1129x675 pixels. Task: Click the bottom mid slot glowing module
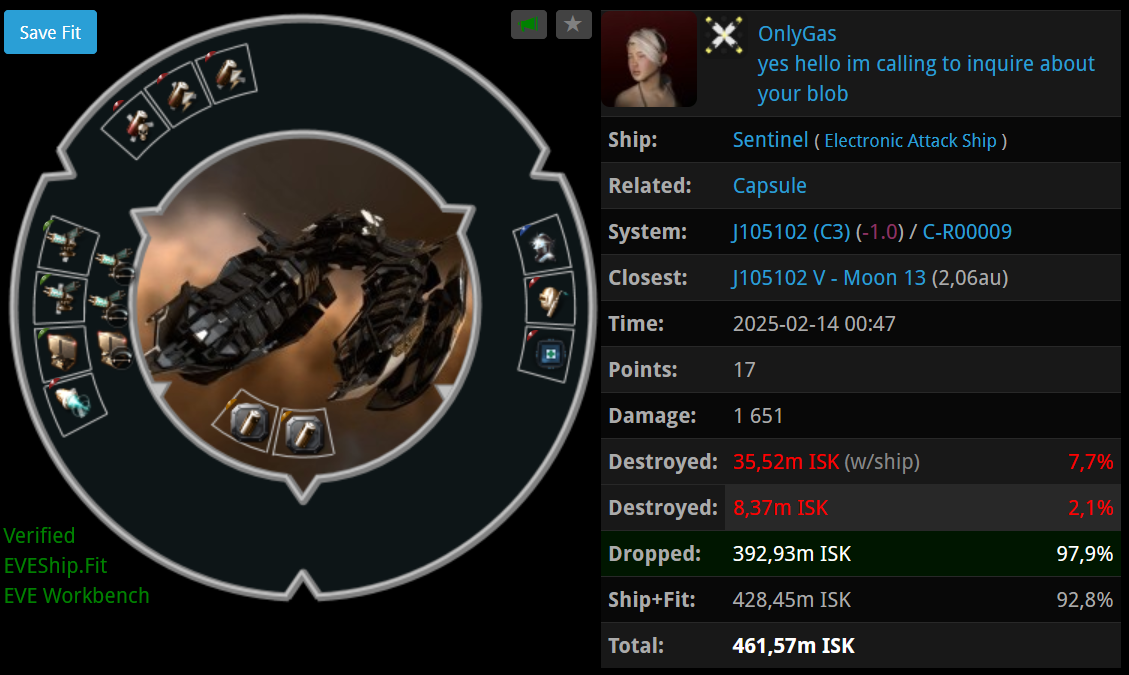tap(74, 403)
